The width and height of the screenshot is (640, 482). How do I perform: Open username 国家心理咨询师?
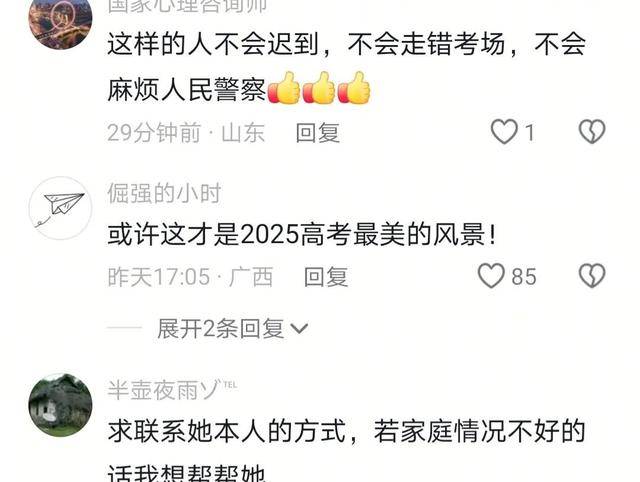[187, 6]
